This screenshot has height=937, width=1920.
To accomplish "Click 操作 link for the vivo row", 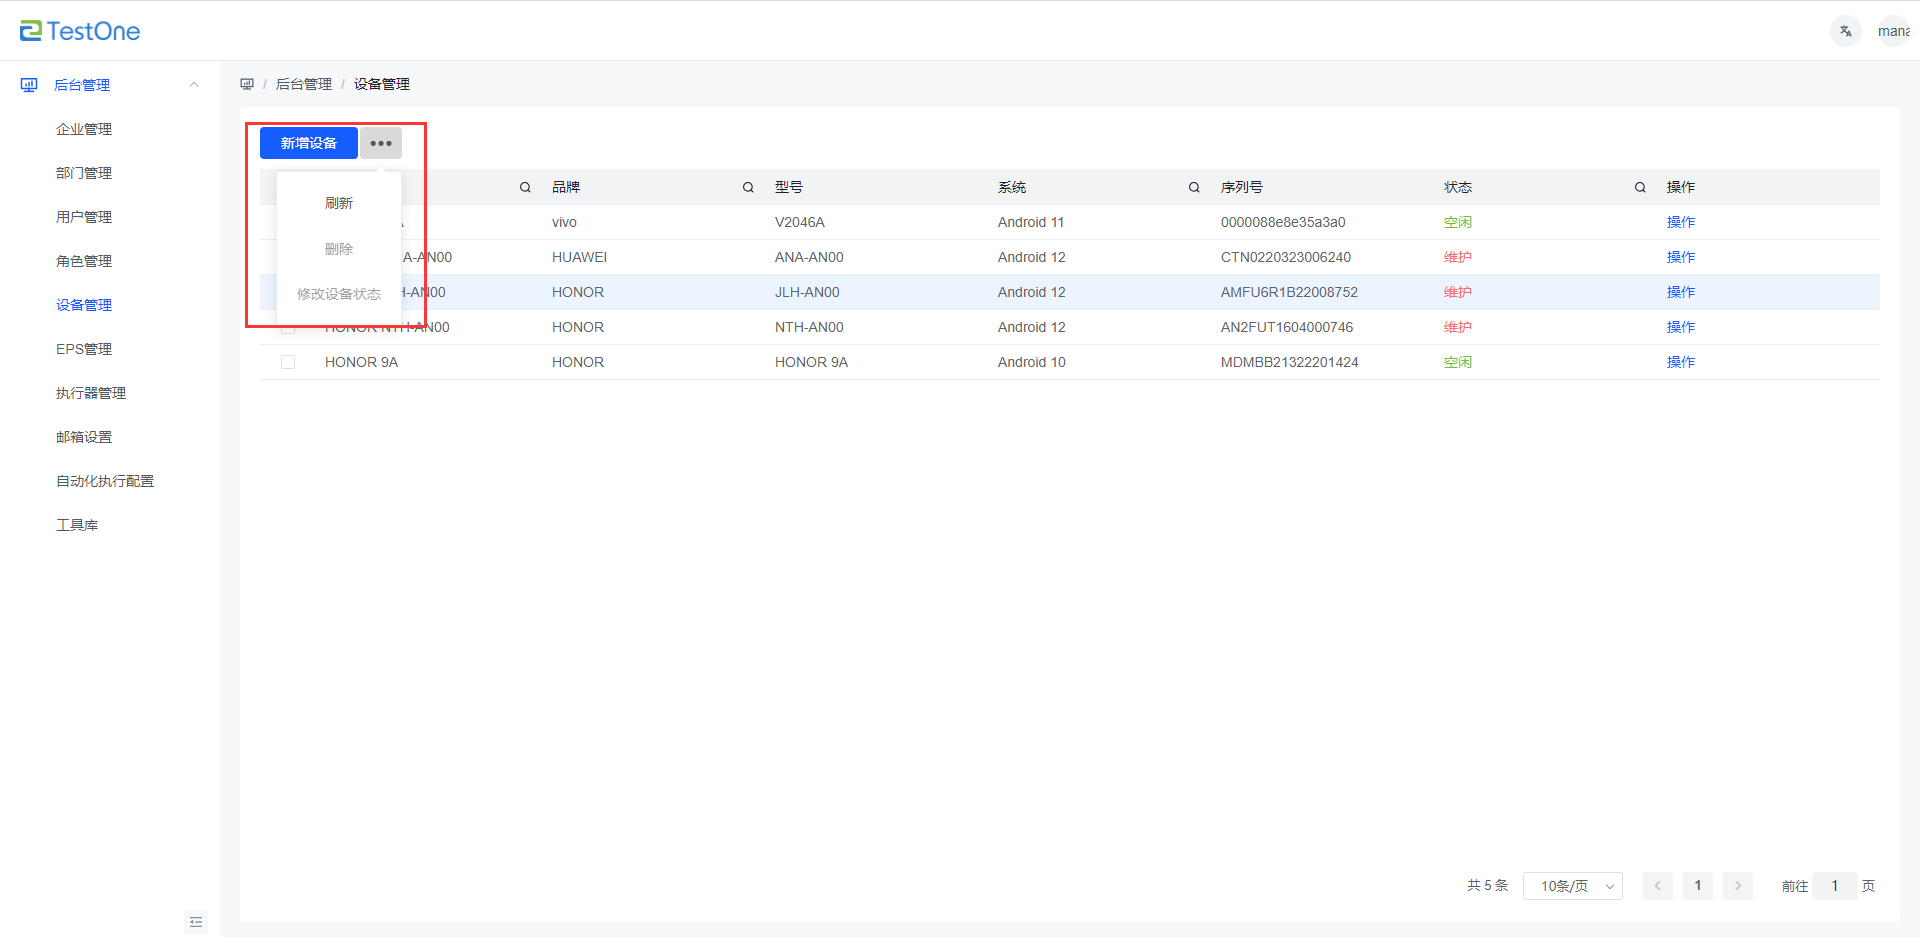I will click(x=1680, y=222).
